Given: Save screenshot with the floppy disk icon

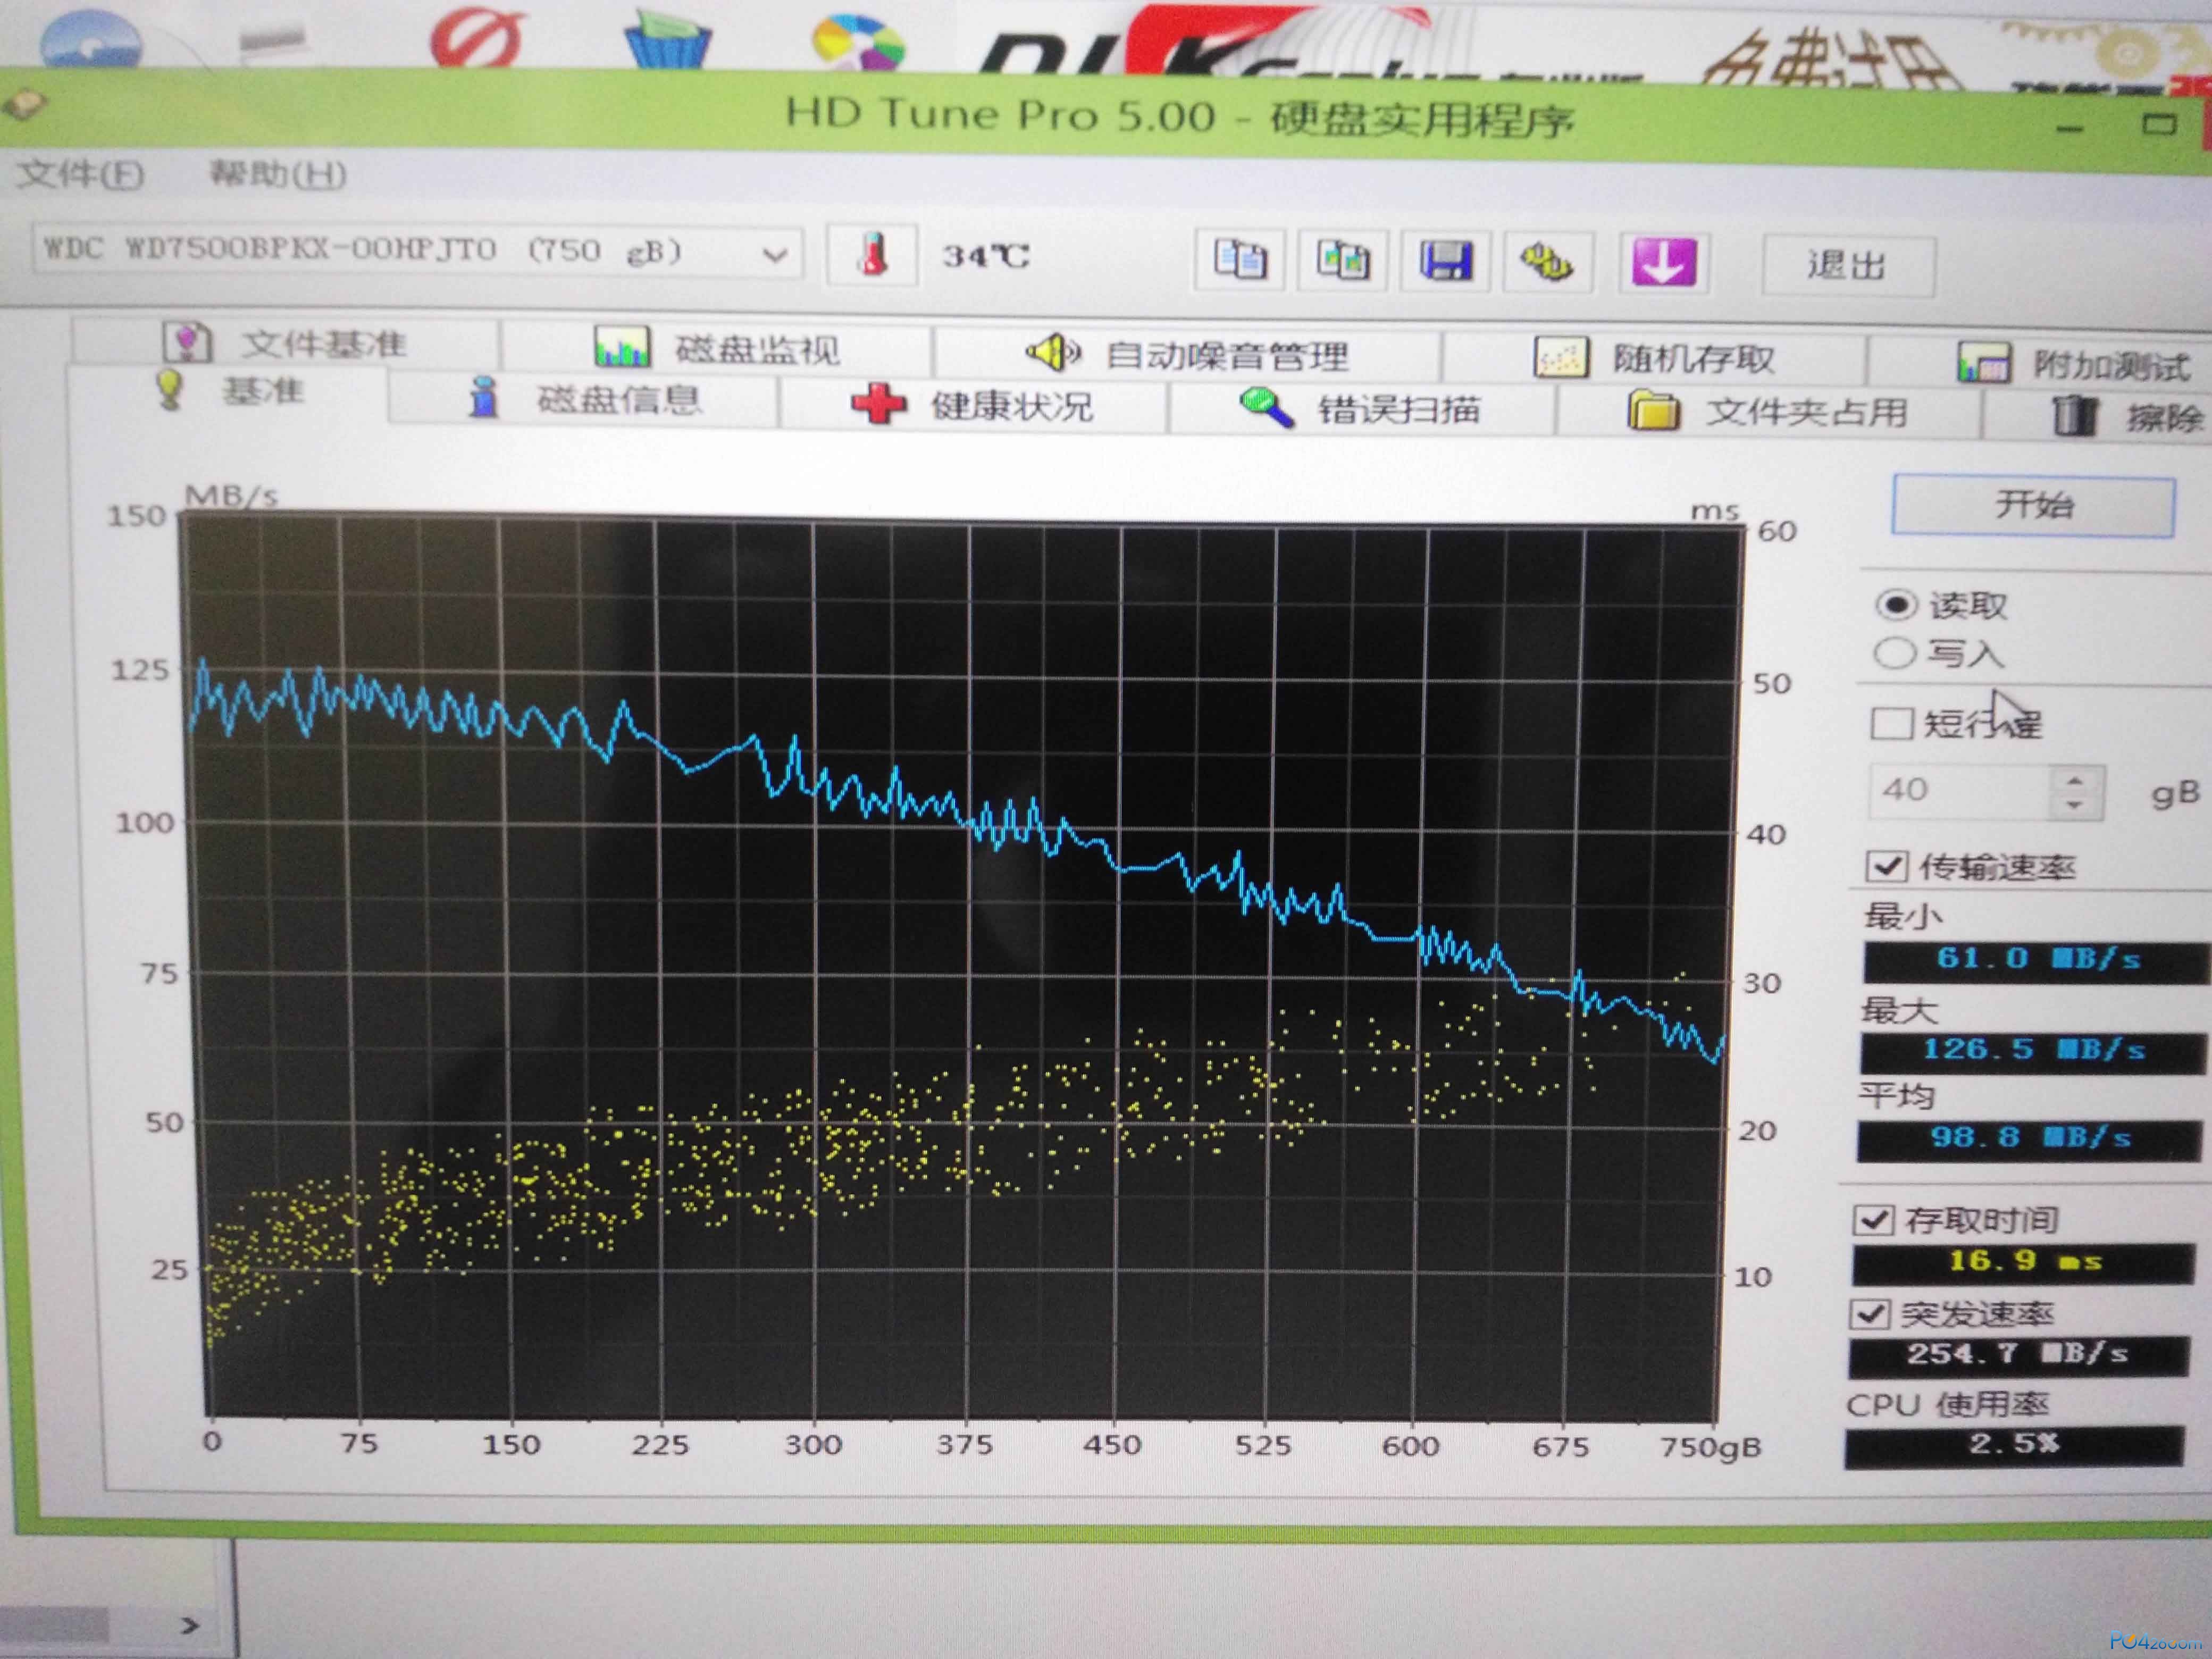Looking at the screenshot, I should 1446,262.
